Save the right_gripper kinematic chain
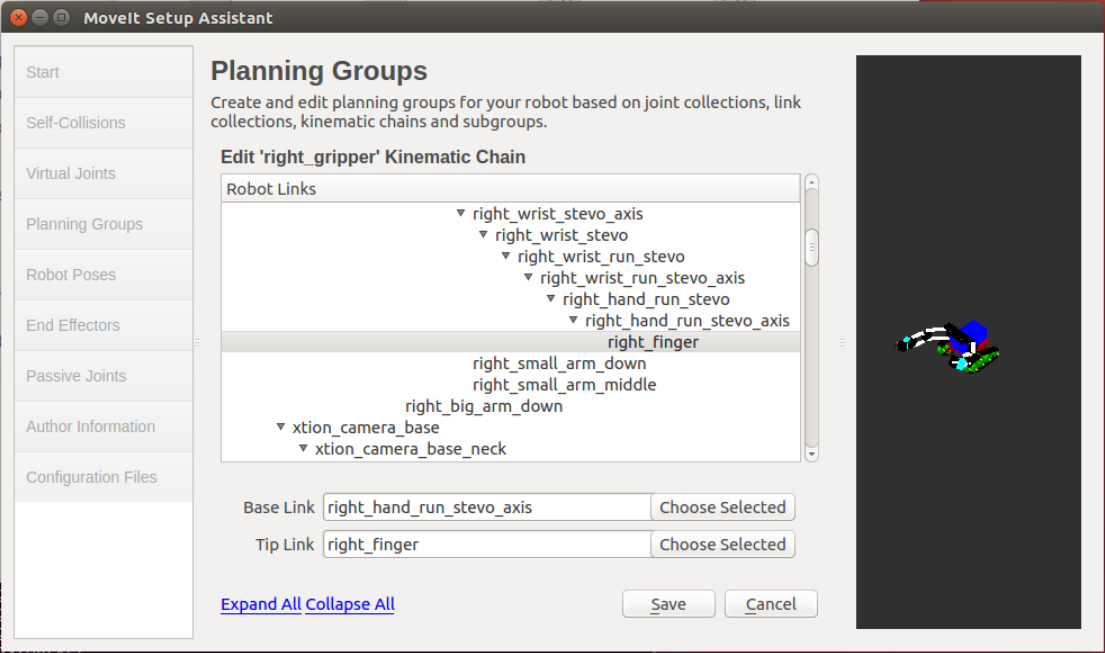1105x653 pixels. coord(668,604)
